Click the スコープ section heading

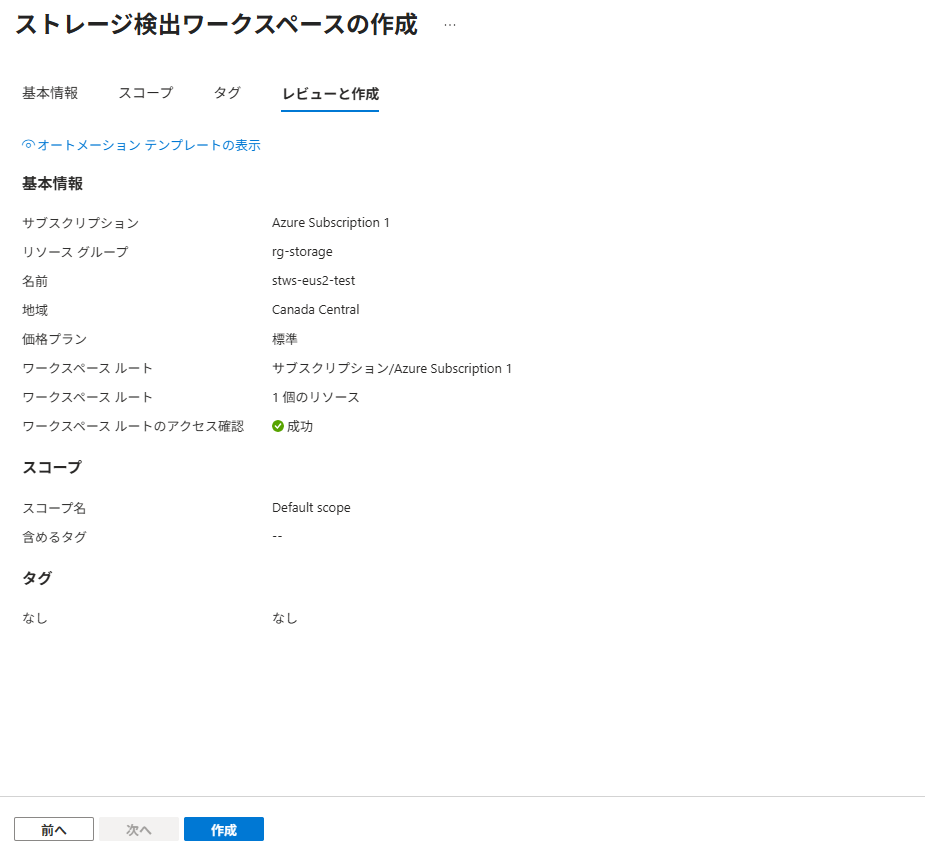coord(52,467)
